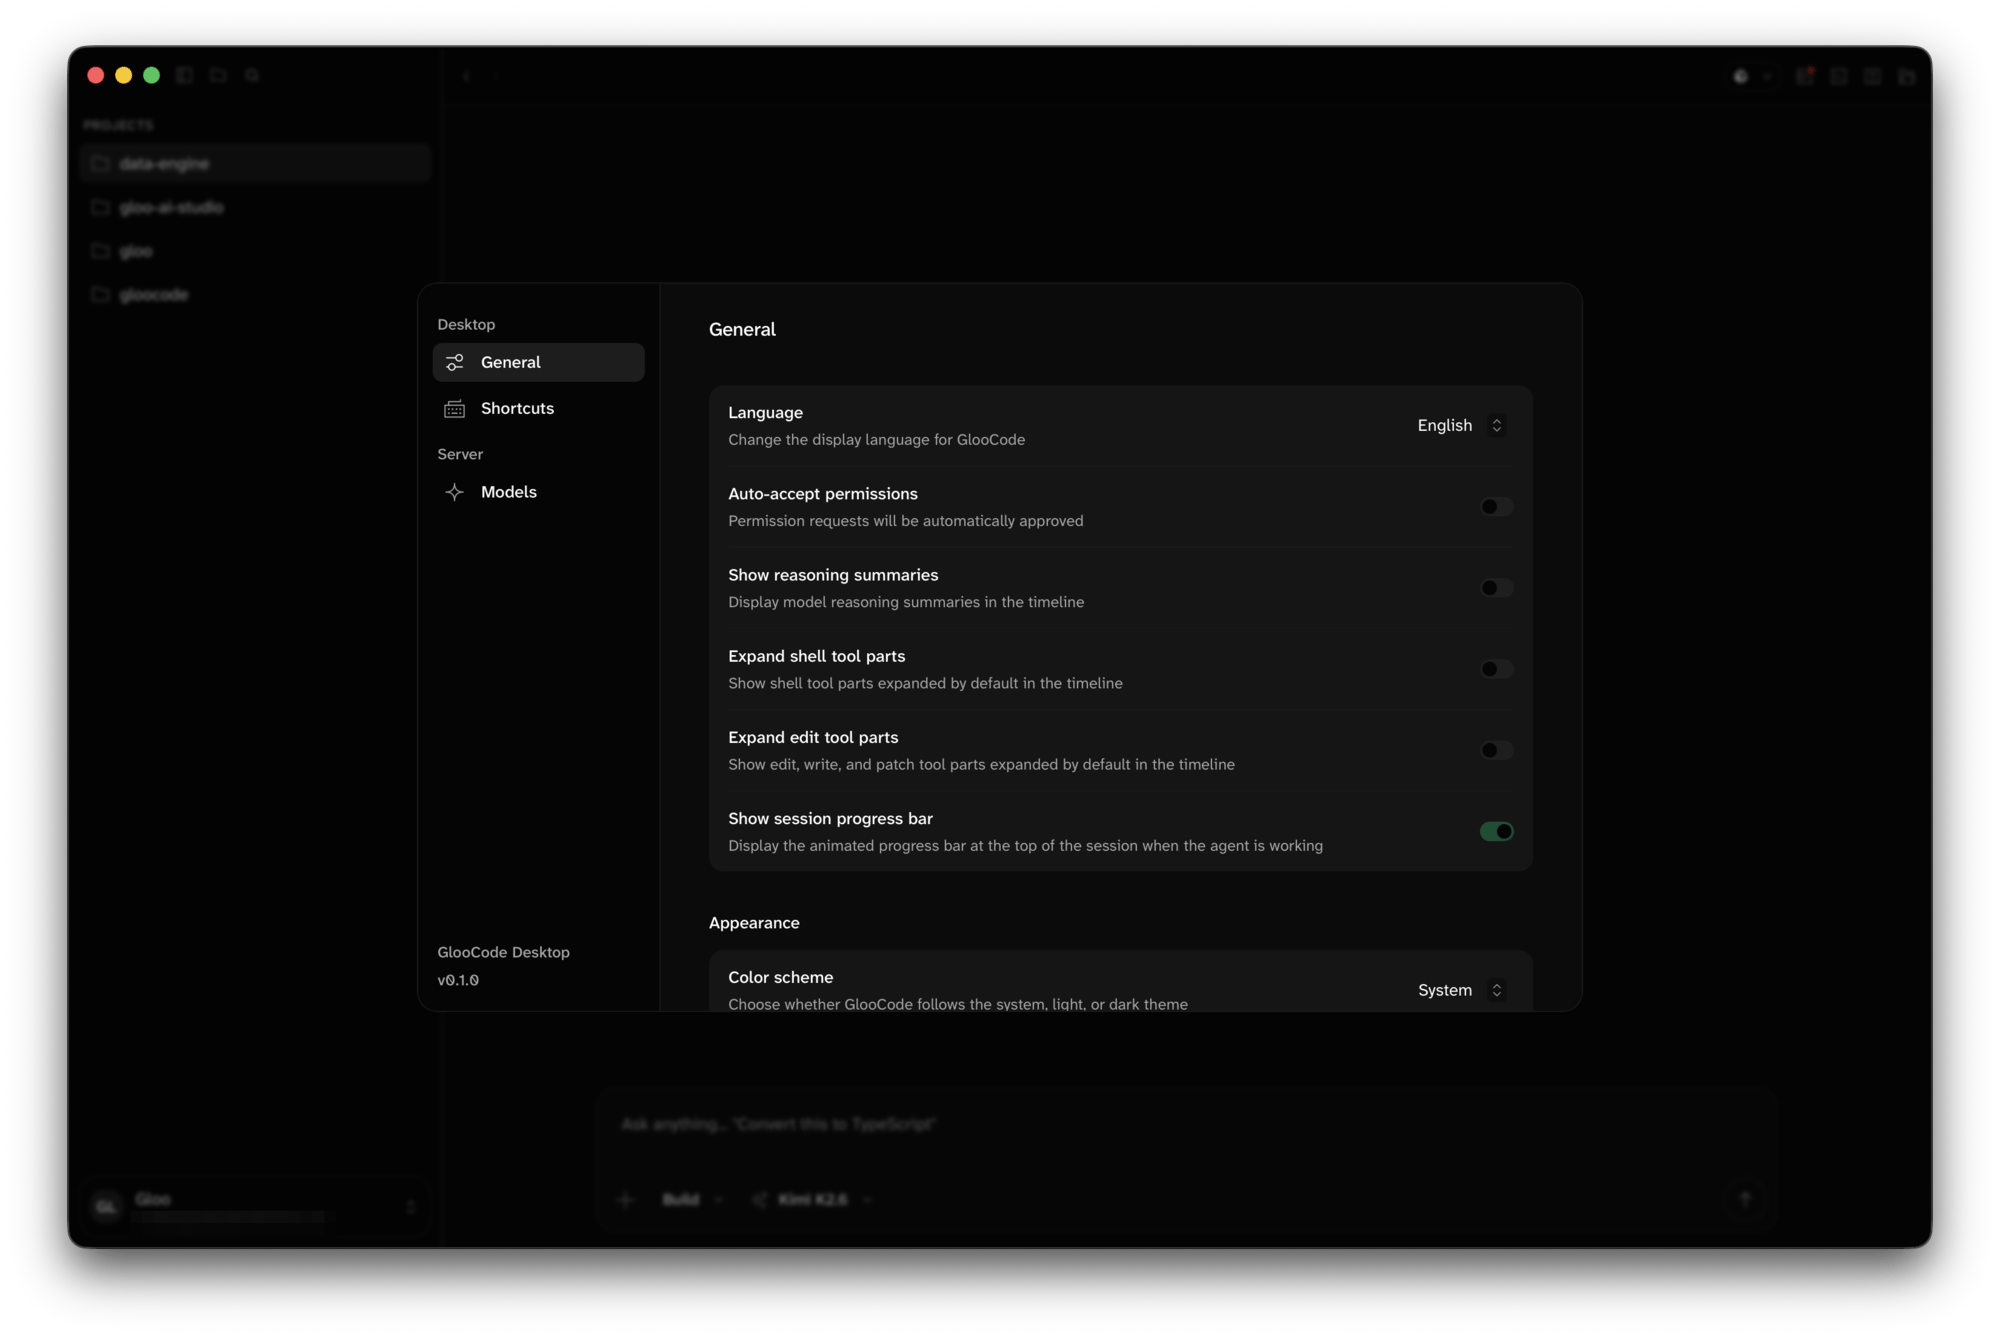Viewport: 2000px width, 1338px height.
Task: Open the Build mode dropdown
Action: pyautogui.click(x=692, y=1199)
